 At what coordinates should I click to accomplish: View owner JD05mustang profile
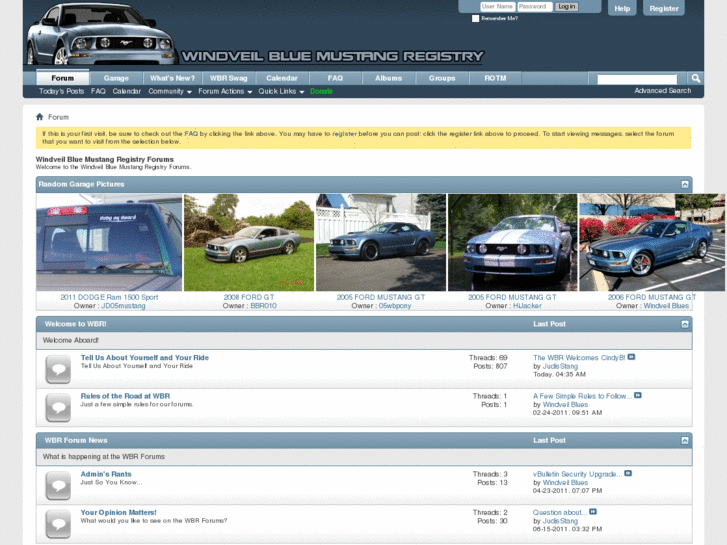point(123,306)
